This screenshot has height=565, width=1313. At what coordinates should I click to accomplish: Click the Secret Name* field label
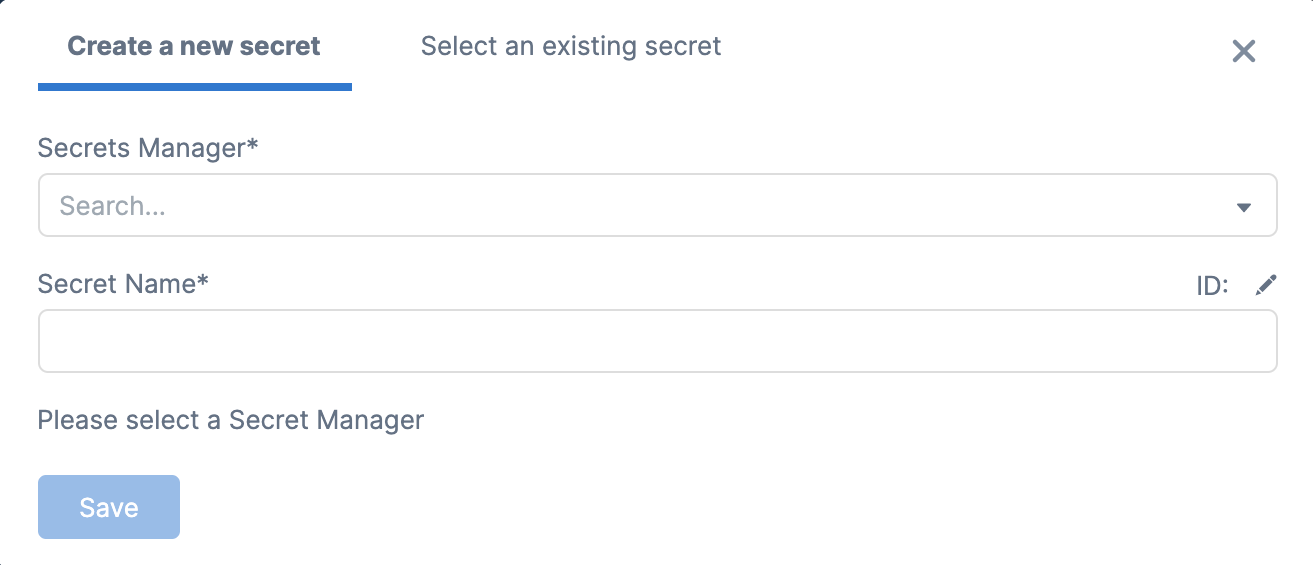[123, 284]
